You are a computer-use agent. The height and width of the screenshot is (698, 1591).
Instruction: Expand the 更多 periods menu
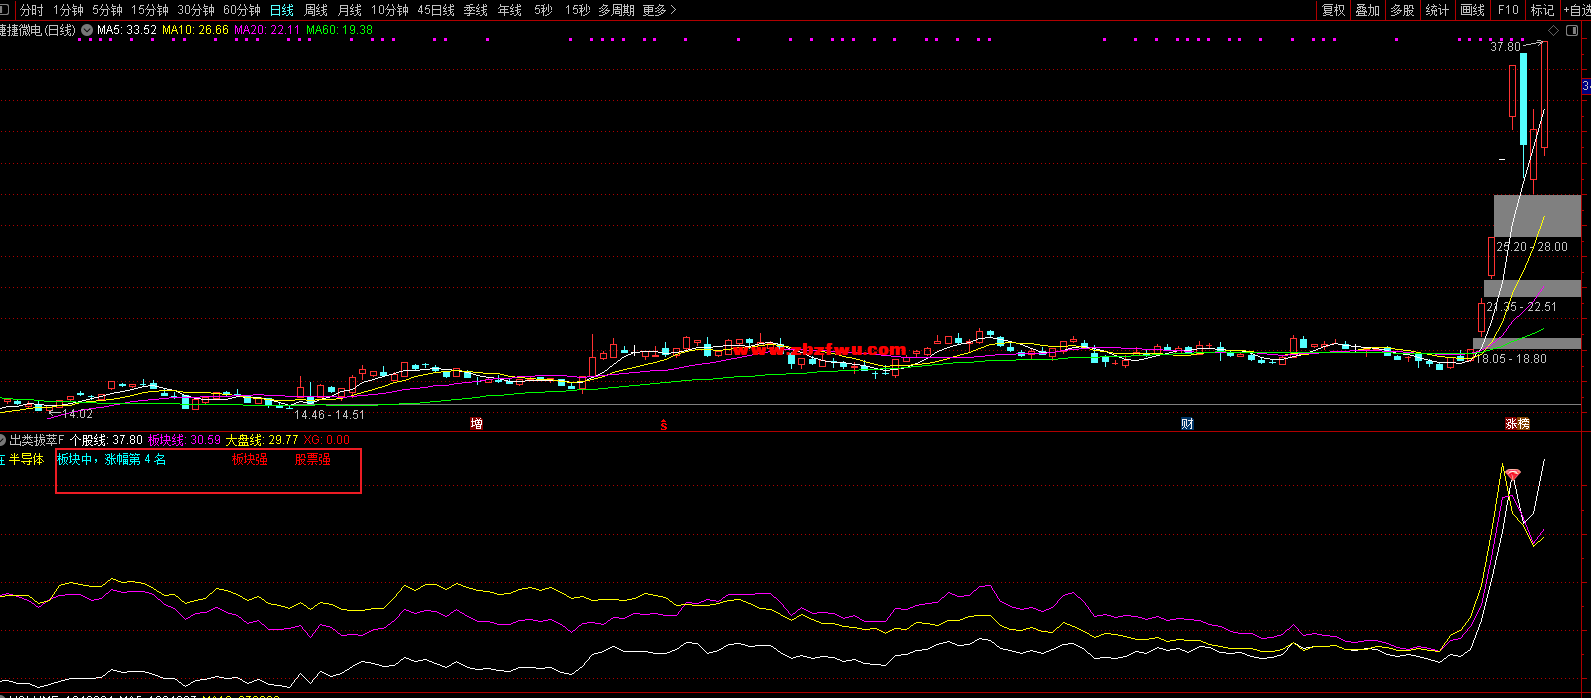pyautogui.click(x=659, y=10)
